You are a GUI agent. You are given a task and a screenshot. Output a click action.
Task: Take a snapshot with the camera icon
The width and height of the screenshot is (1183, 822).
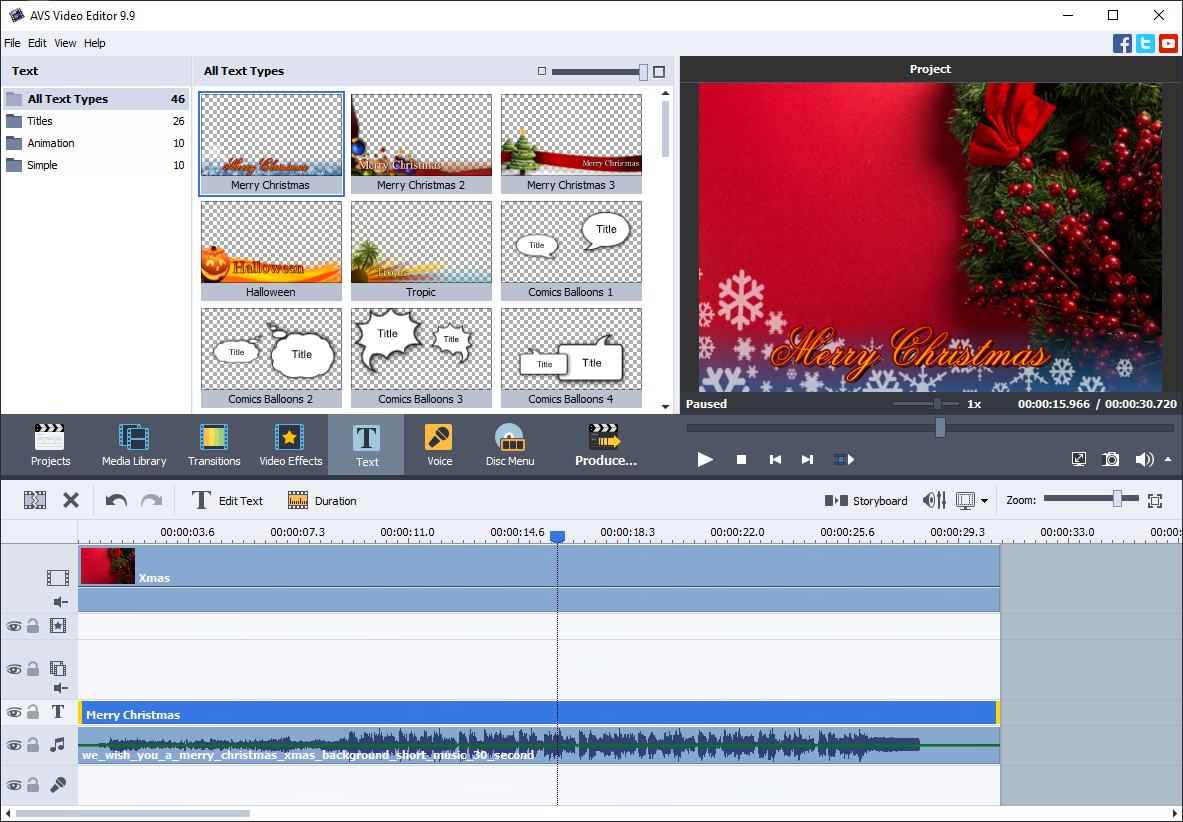1110,459
